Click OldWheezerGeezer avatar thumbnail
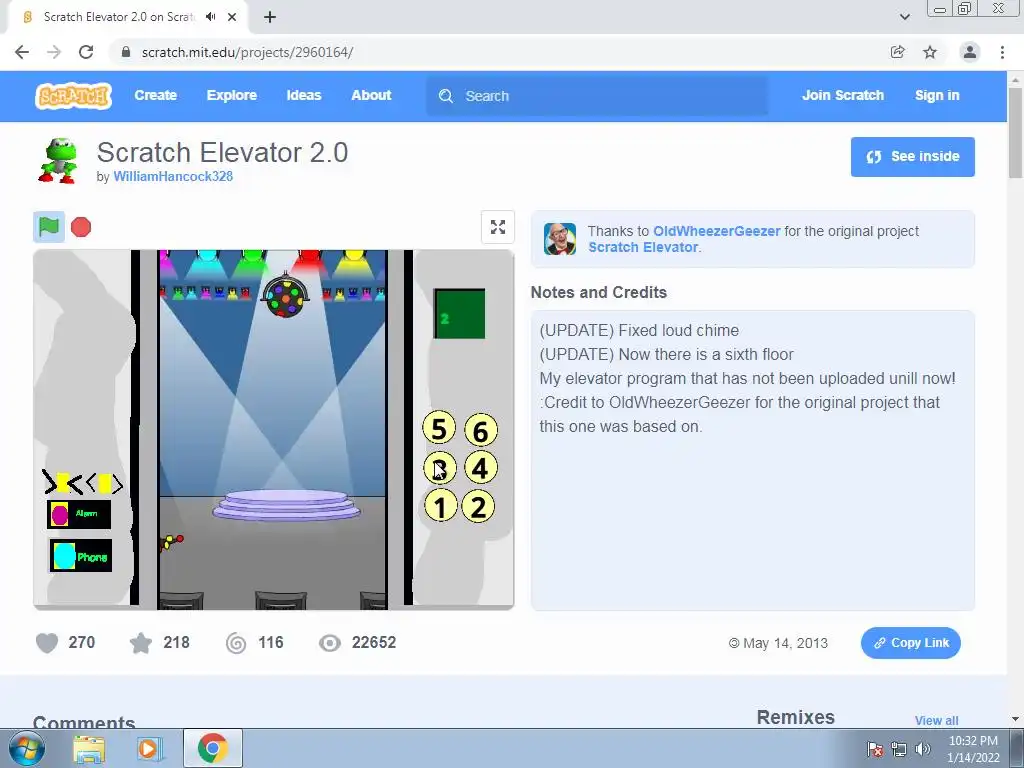 [x=560, y=239]
